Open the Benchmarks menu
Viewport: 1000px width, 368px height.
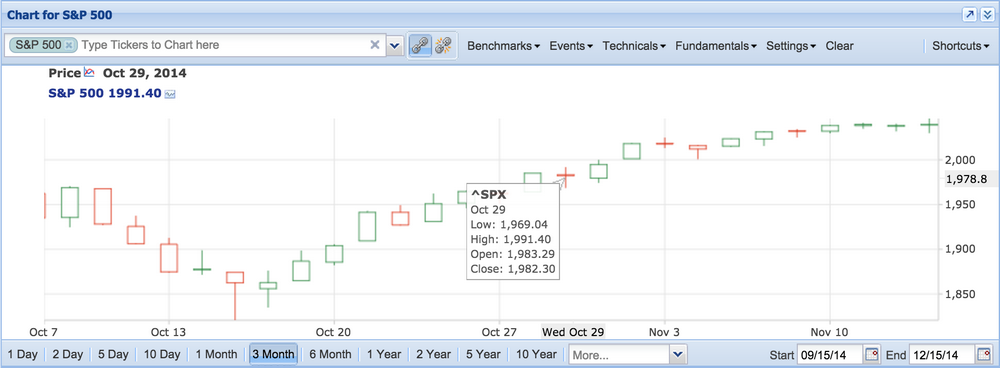pos(504,46)
